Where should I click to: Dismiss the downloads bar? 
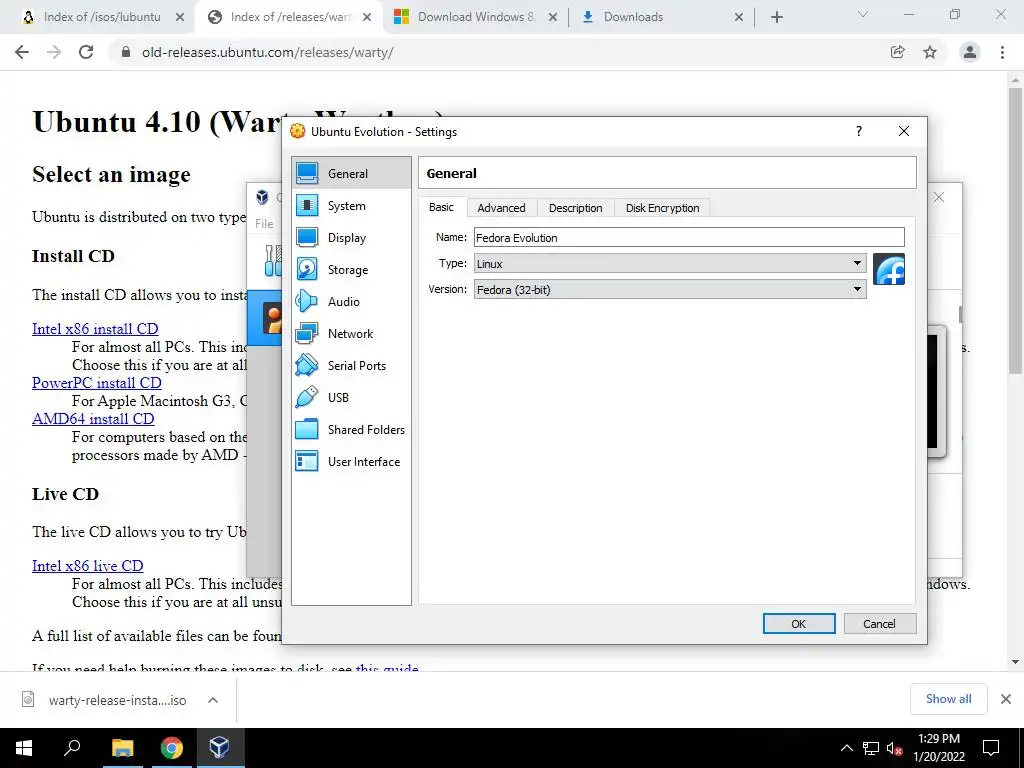pyautogui.click(x=1006, y=699)
